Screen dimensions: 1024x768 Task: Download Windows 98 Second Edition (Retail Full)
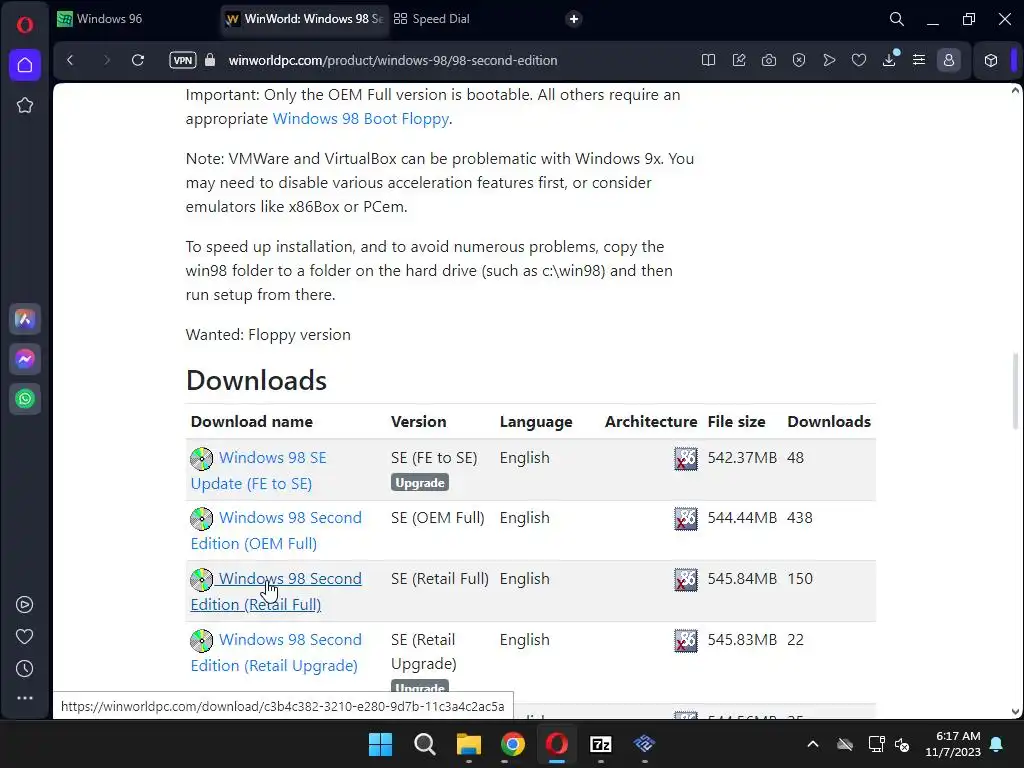[x=276, y=591]
